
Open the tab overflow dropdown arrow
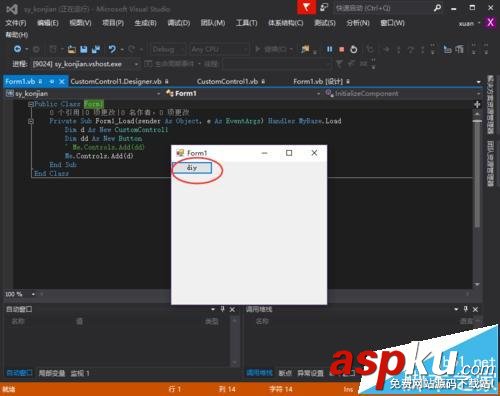point(479,82)
